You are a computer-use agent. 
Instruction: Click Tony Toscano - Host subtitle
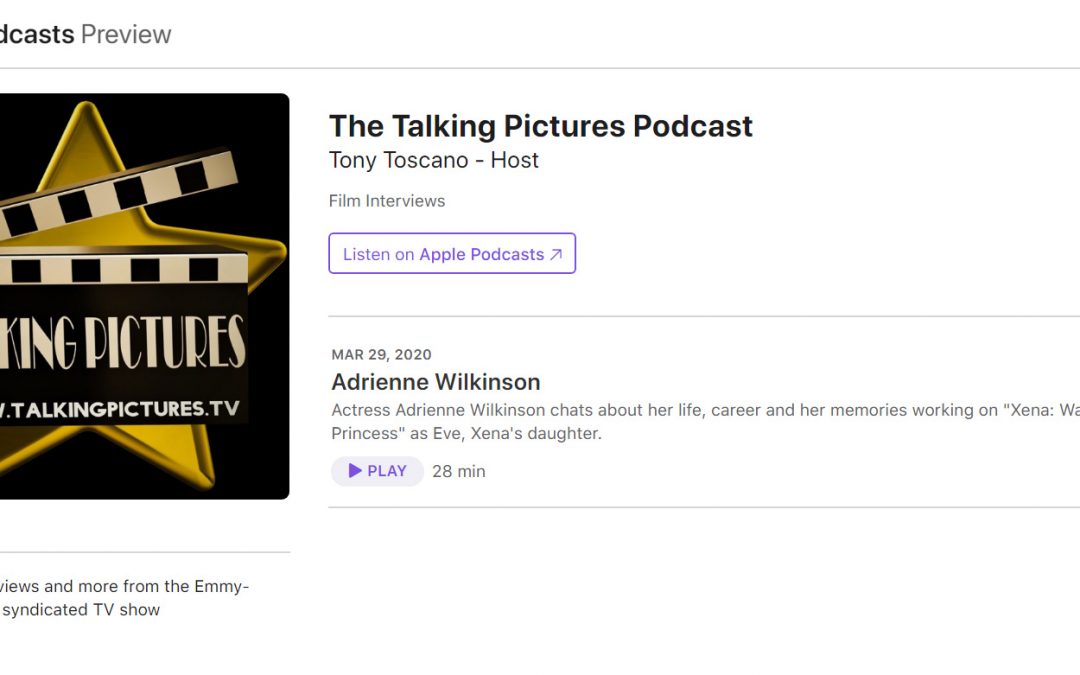tap(433, 160)
